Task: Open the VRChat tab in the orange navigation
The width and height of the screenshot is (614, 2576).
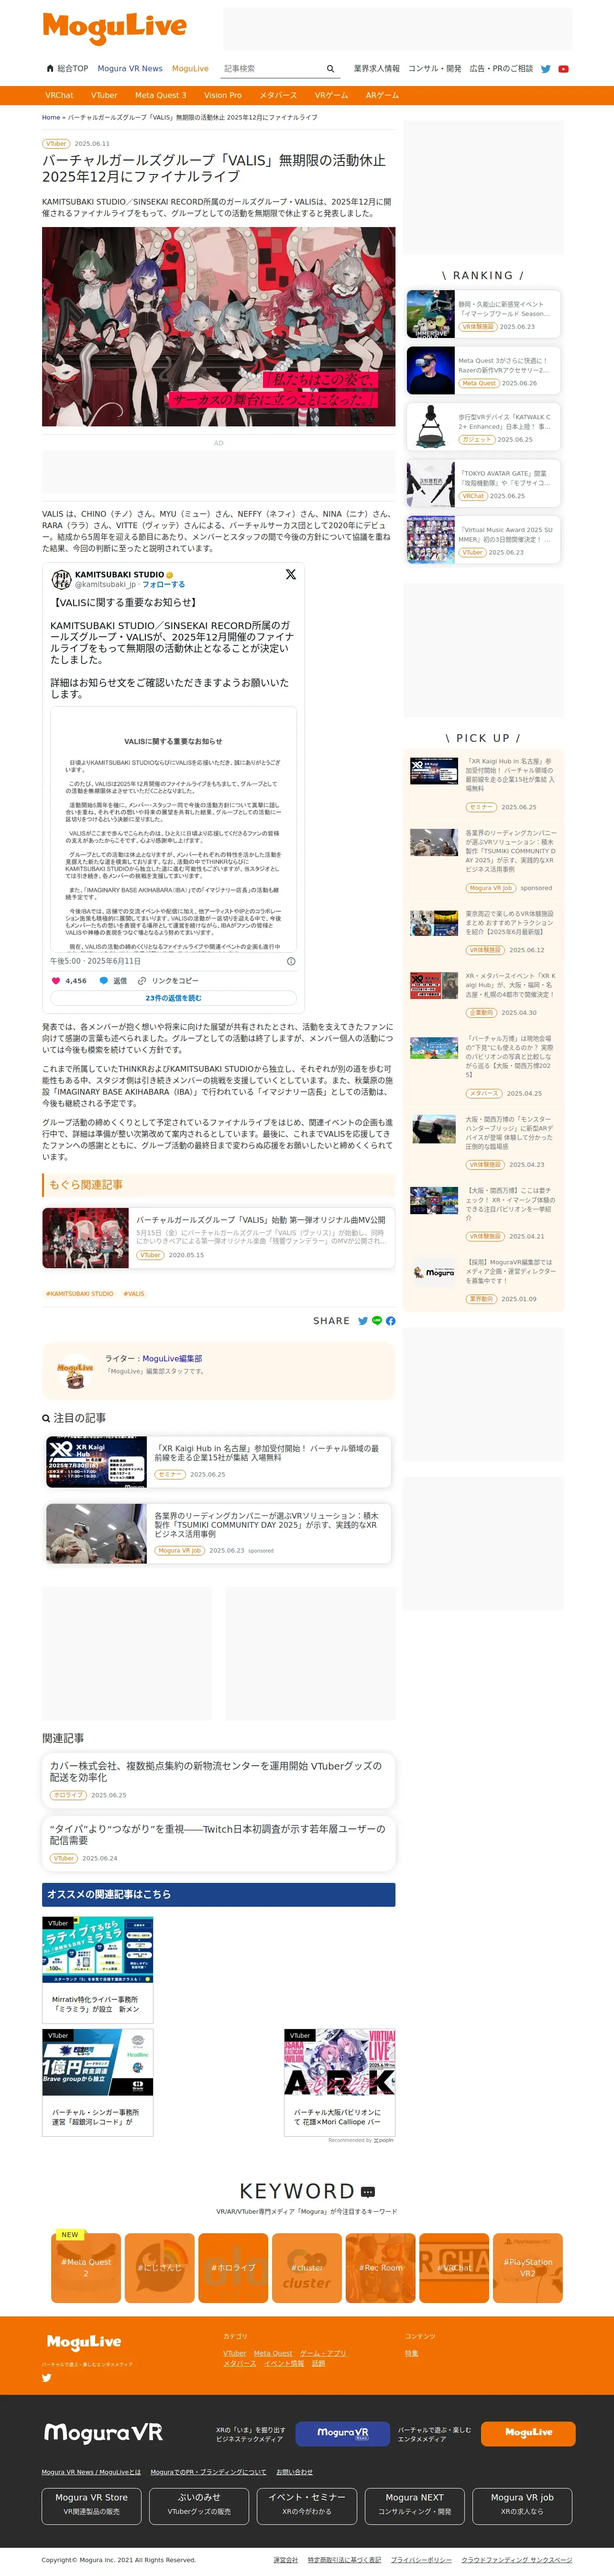Action: 59,95
